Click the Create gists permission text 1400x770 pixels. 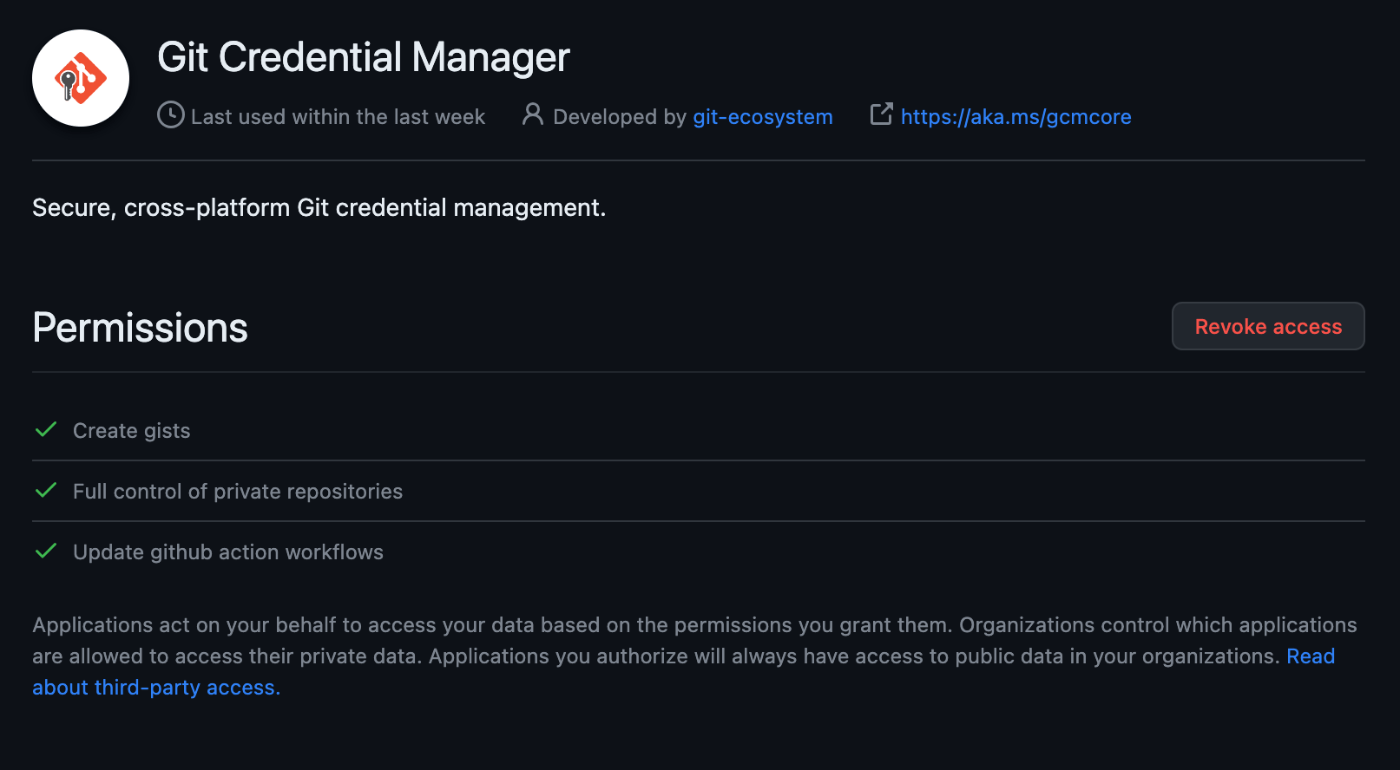[131, 431]
